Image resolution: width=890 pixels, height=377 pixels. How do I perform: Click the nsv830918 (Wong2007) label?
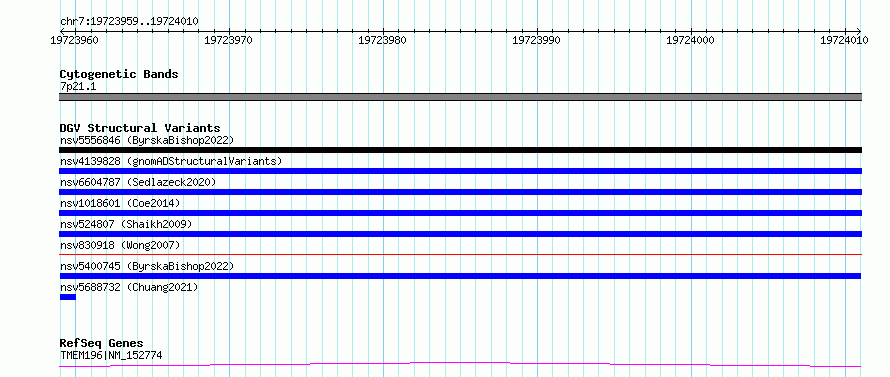tap(120, 245)
